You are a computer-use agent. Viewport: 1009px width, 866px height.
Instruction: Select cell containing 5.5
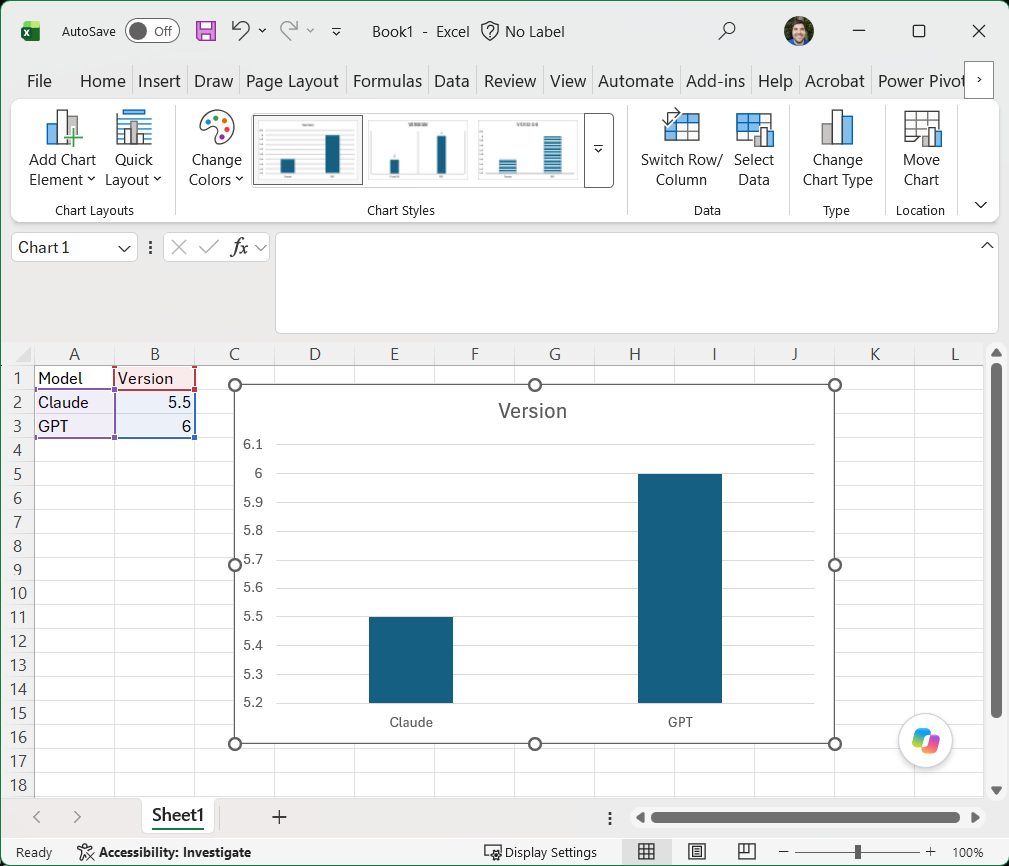point(155,402)
